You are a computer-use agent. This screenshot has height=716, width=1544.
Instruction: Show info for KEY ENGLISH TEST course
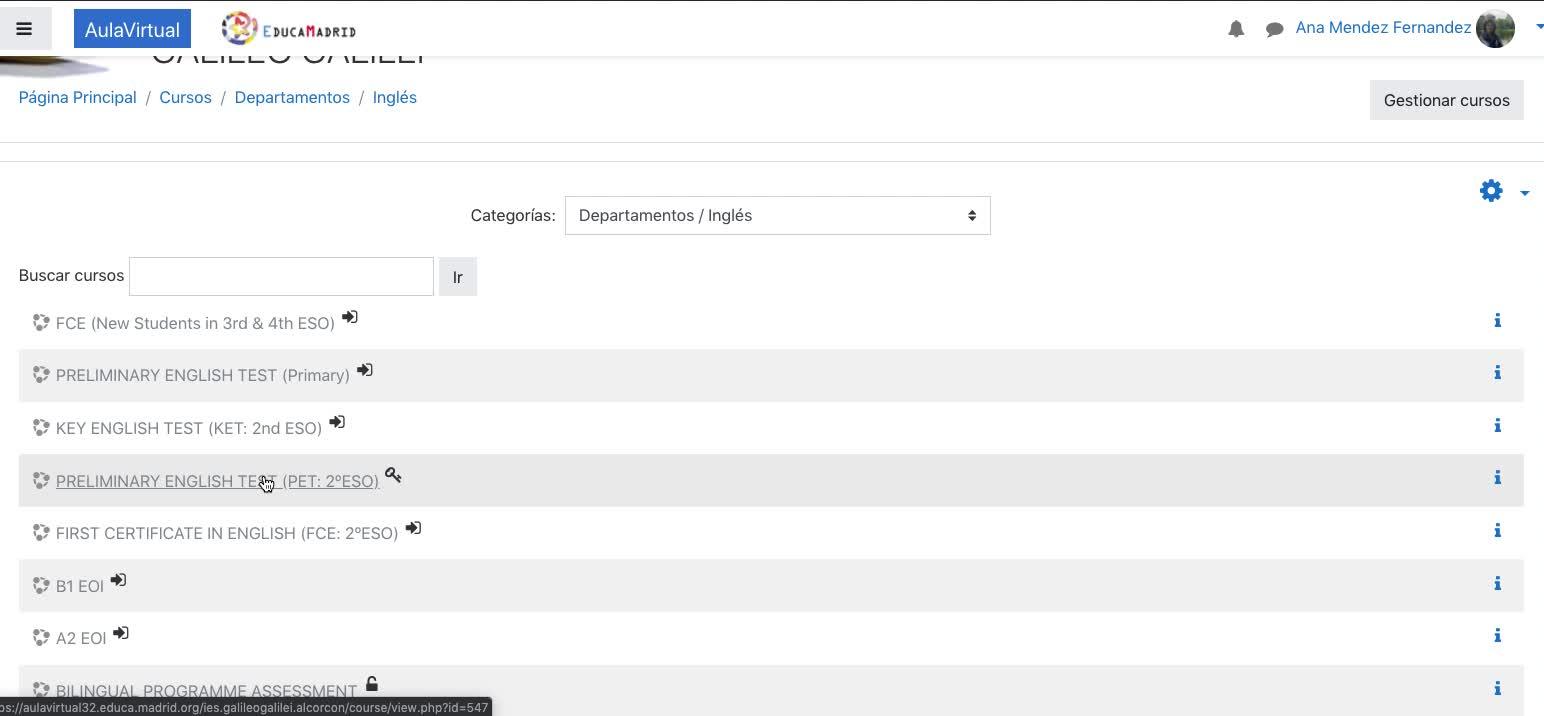[x=1497, y=426]
